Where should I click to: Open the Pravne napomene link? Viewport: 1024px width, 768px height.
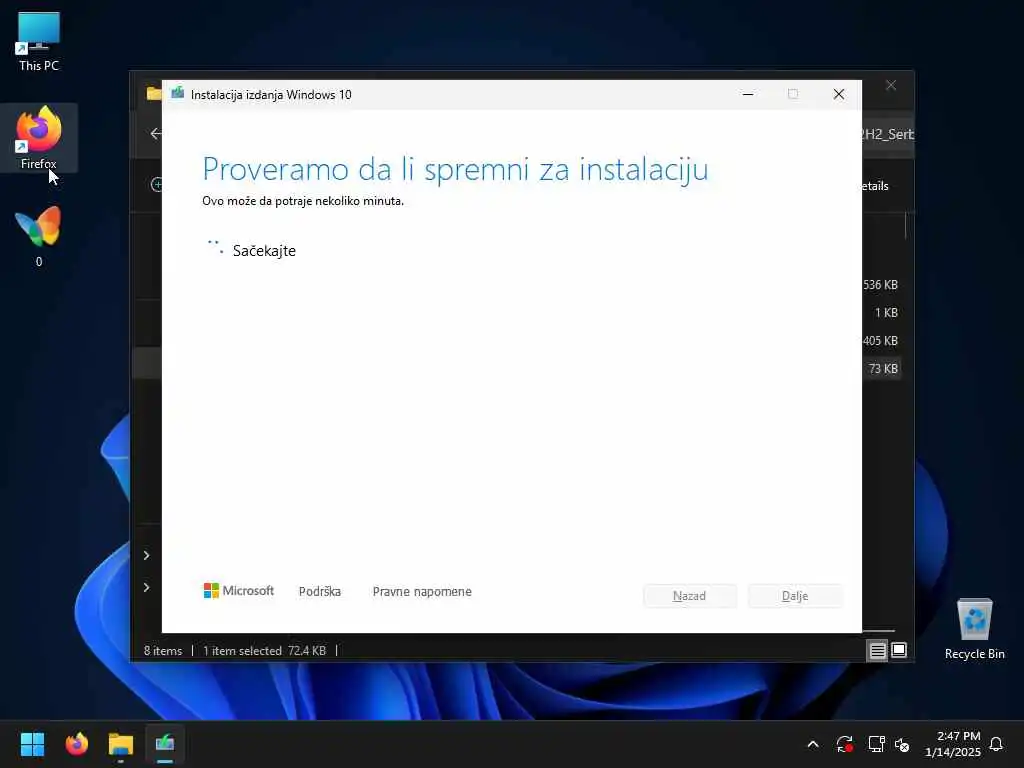tap(422, 592)
